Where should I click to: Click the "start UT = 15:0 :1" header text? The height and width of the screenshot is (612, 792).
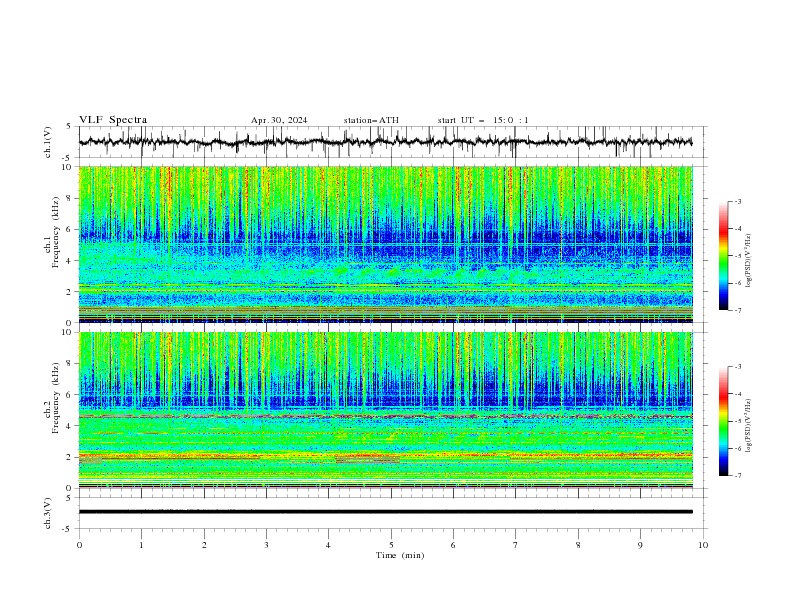483,120
